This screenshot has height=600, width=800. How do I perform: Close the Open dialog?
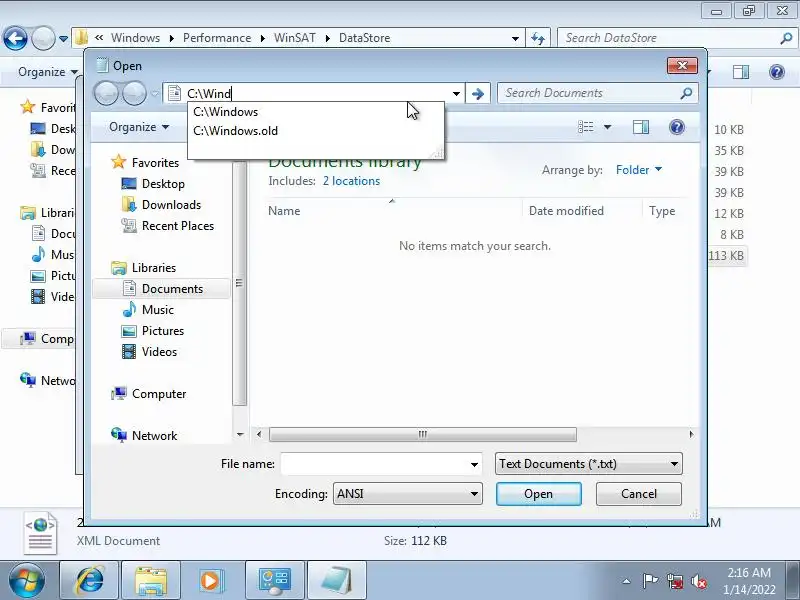682,65
